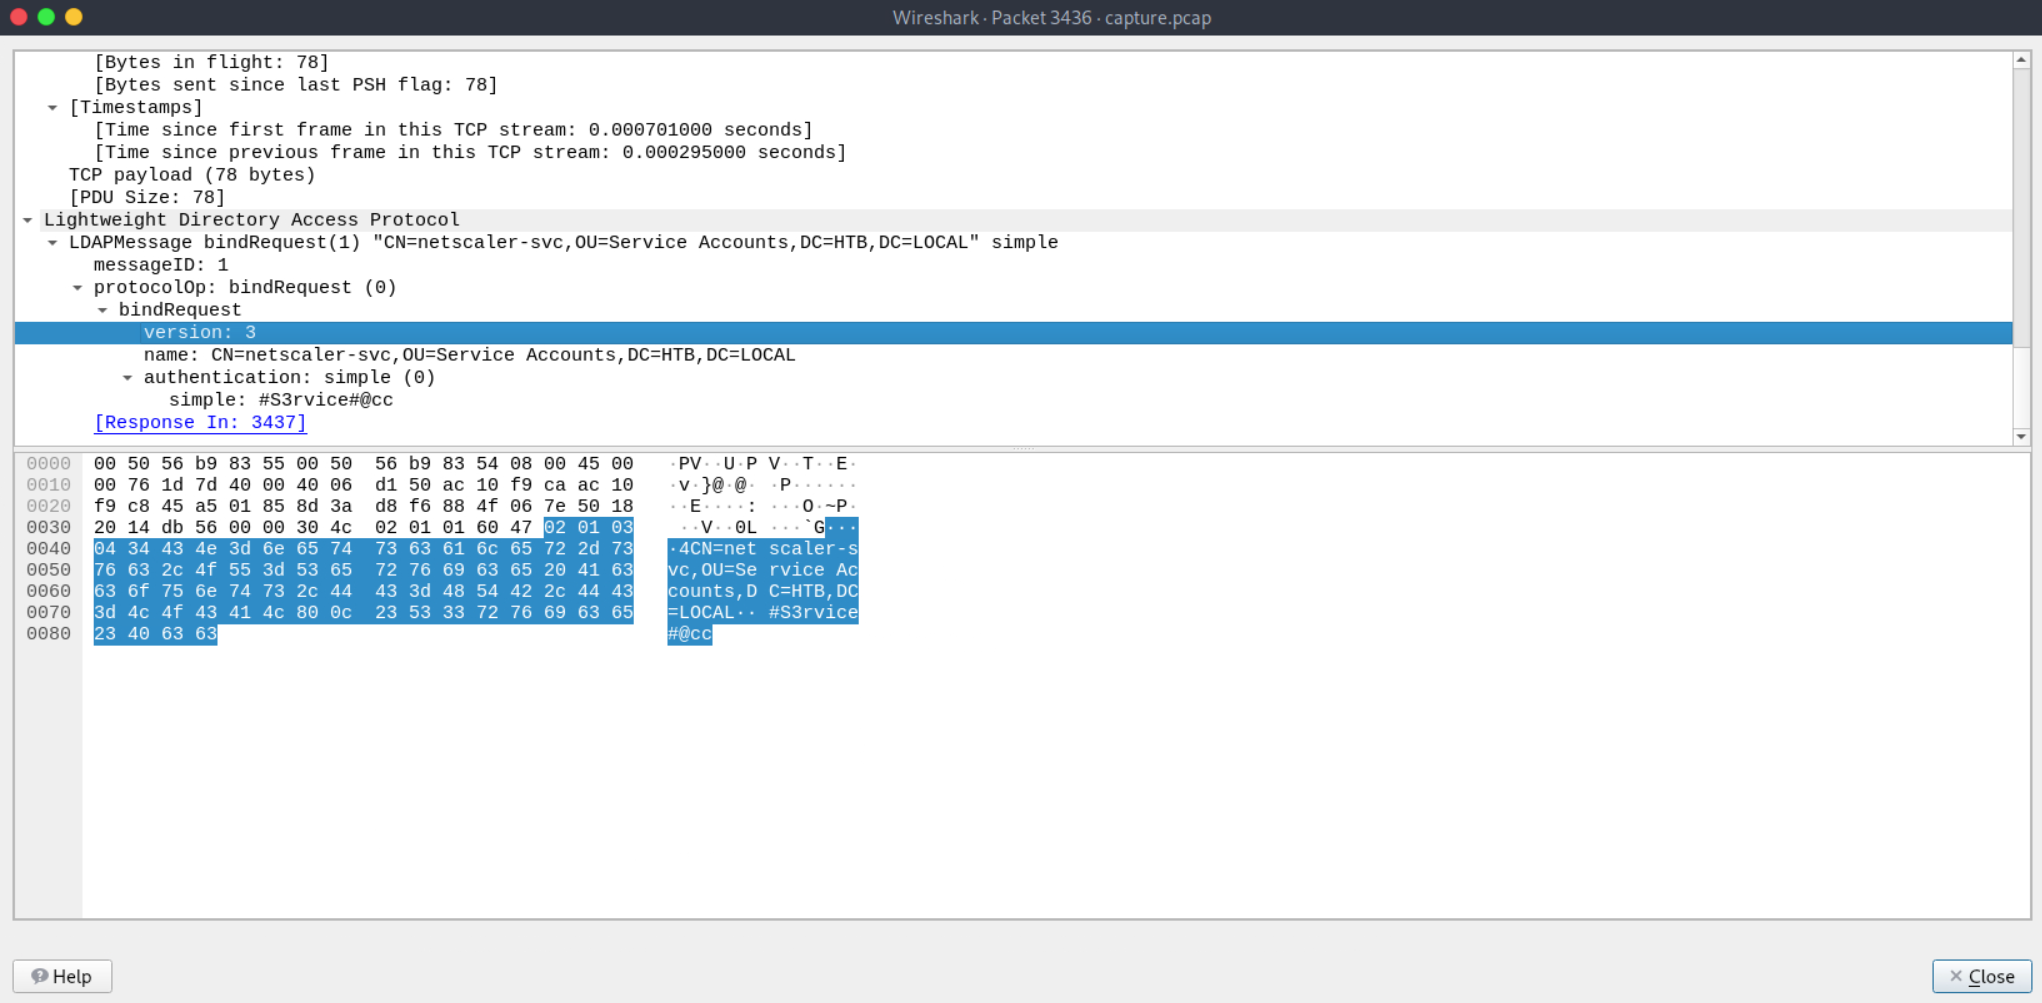Select Bytes sent since last PSH flag row
This screenshot has height=1003, width=2042.
pos(1013,85)
